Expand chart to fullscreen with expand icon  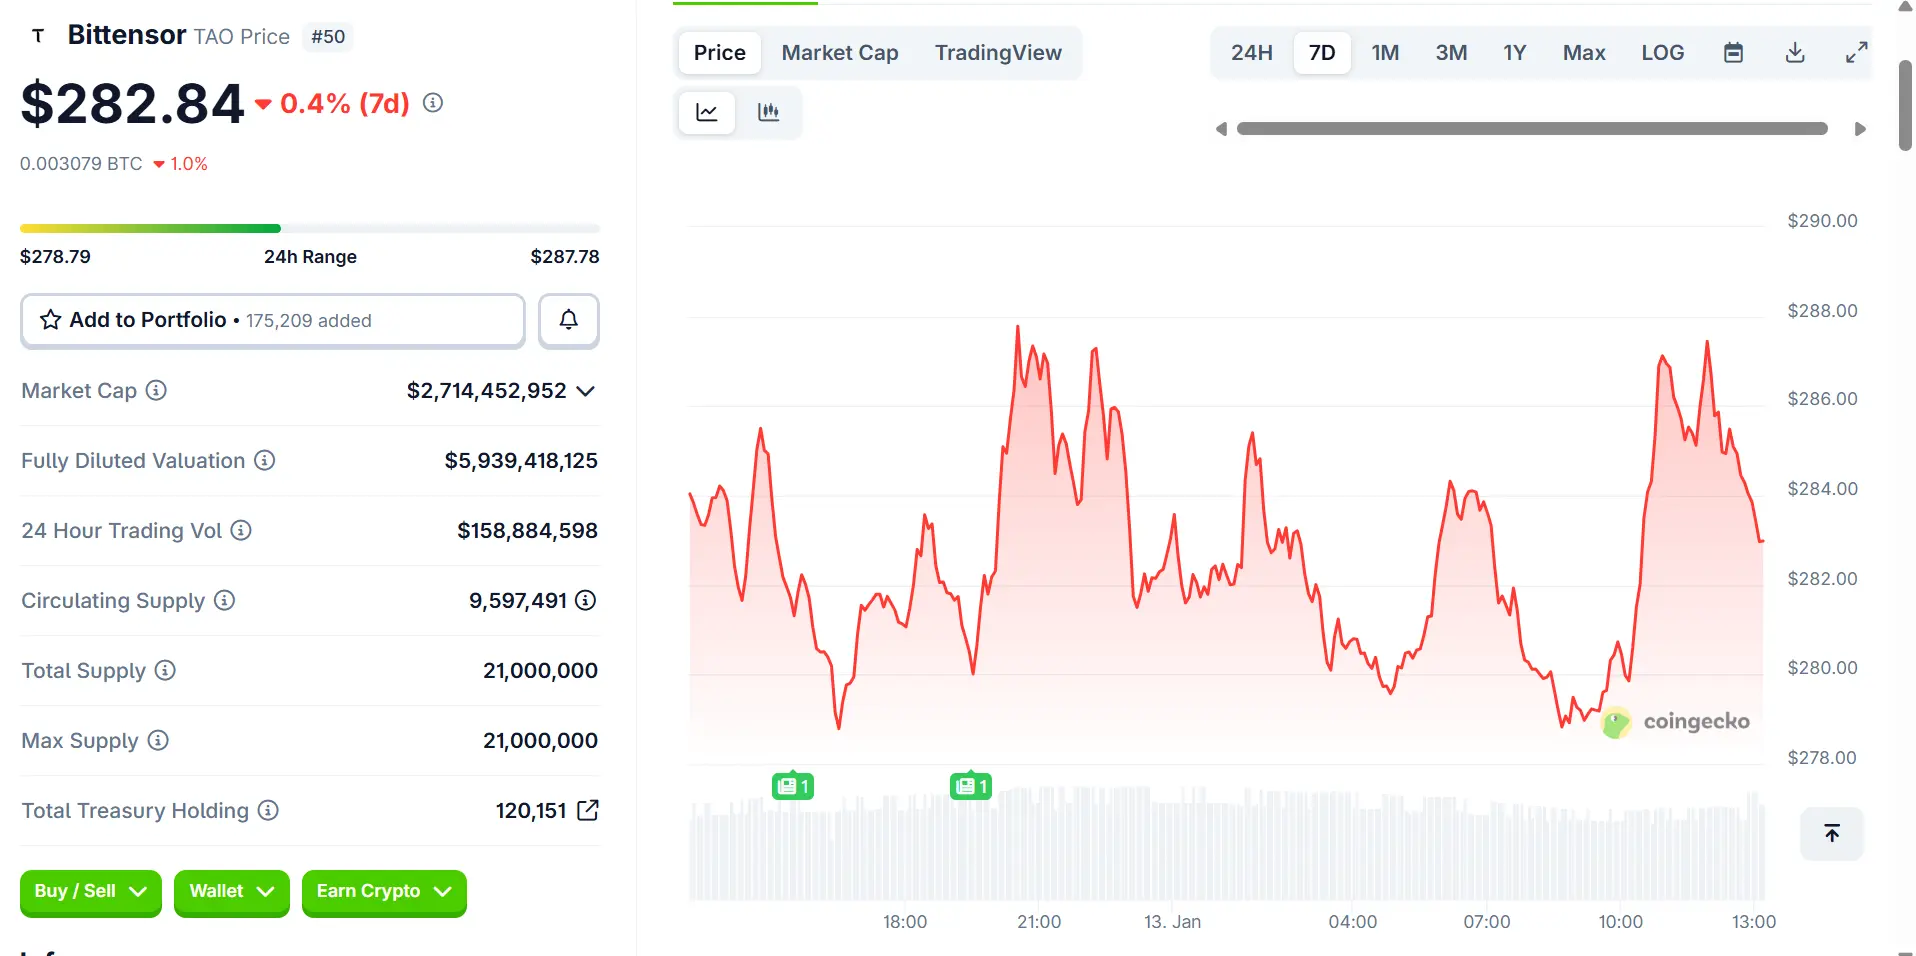[x=1857, y=52]
